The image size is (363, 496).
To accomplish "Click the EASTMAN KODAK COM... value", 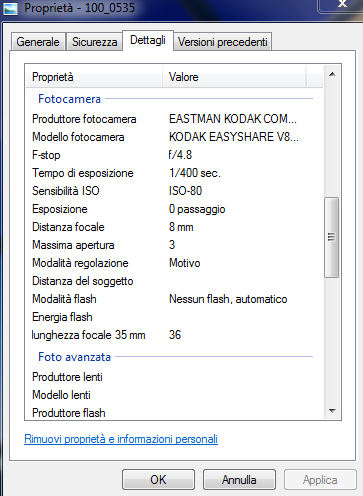I will pyautogui.click(x=233, y=119).
